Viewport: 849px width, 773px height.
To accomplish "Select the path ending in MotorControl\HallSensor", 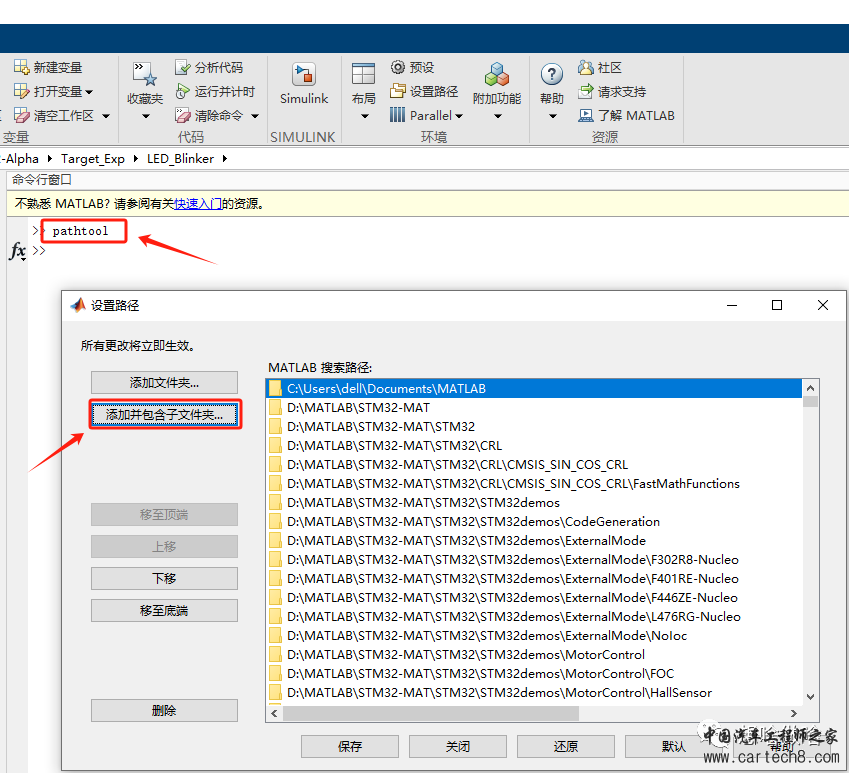I will pos(534,692).
